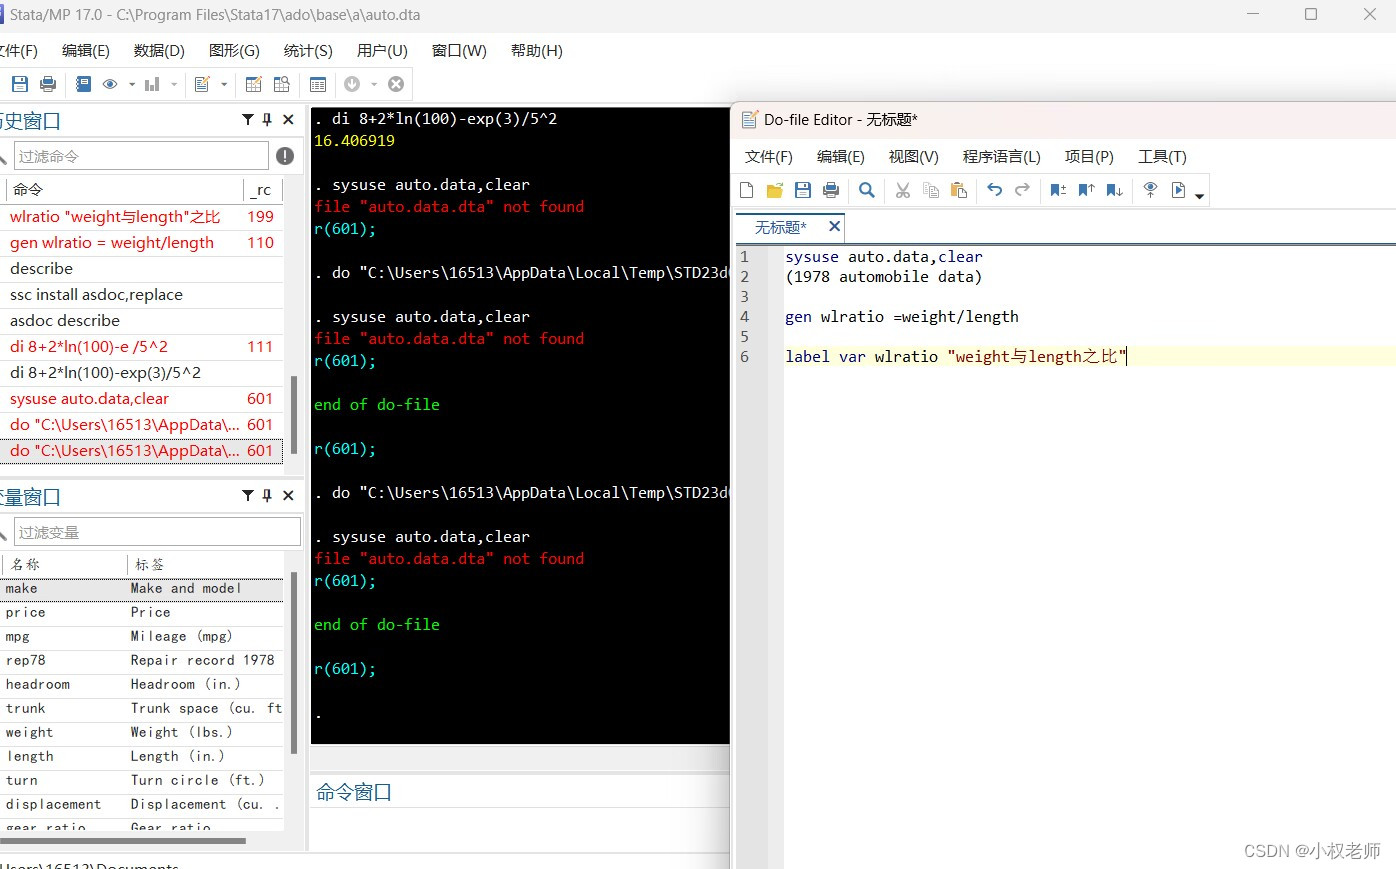Screen dimensions: 1396x869
Task: Open Stata 统计(S) menu
Action: click(x=308, y=51)
